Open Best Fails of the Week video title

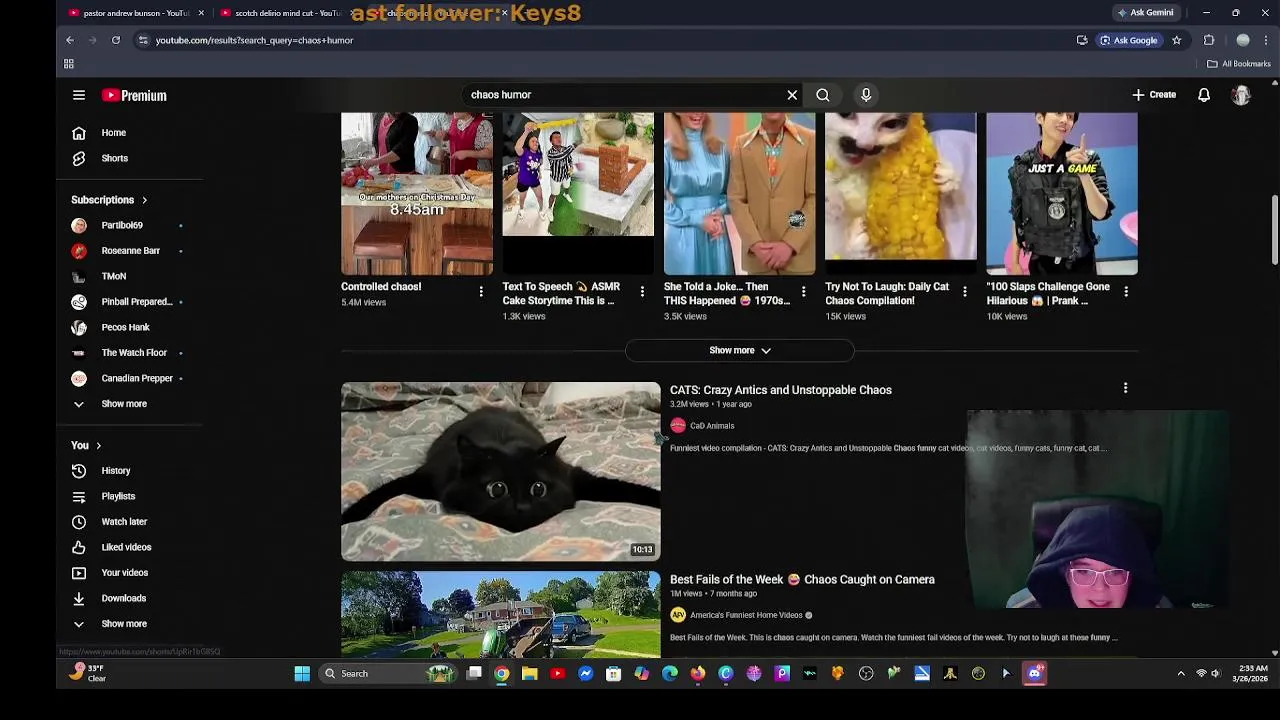[802, 580]
